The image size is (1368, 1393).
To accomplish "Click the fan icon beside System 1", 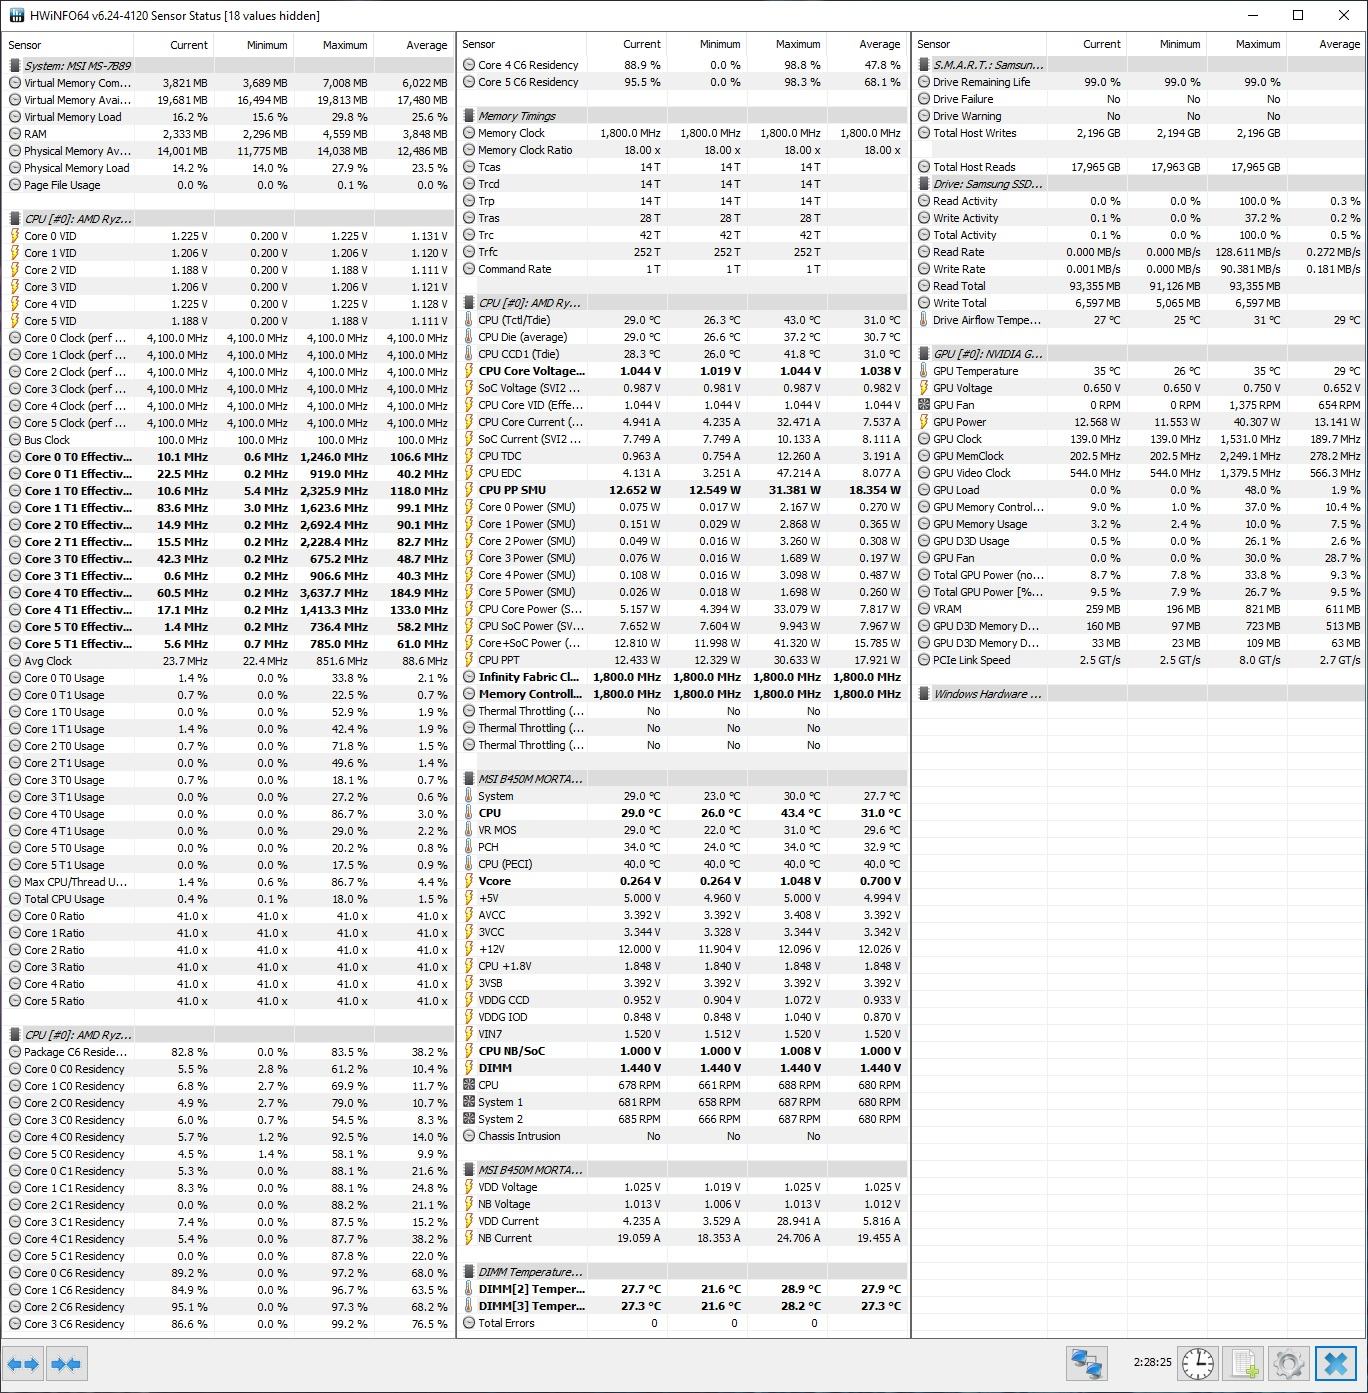I will 469,1102.
